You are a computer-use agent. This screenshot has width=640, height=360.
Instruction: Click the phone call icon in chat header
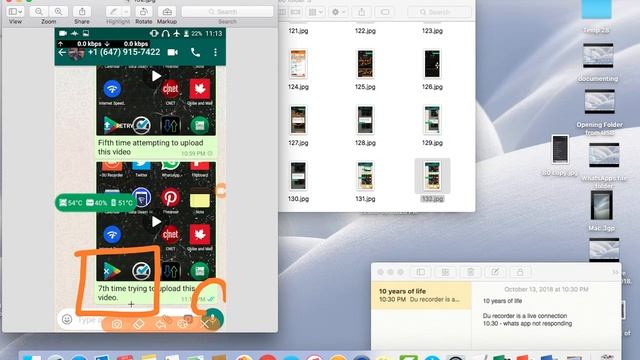click(x=196, y=52)
